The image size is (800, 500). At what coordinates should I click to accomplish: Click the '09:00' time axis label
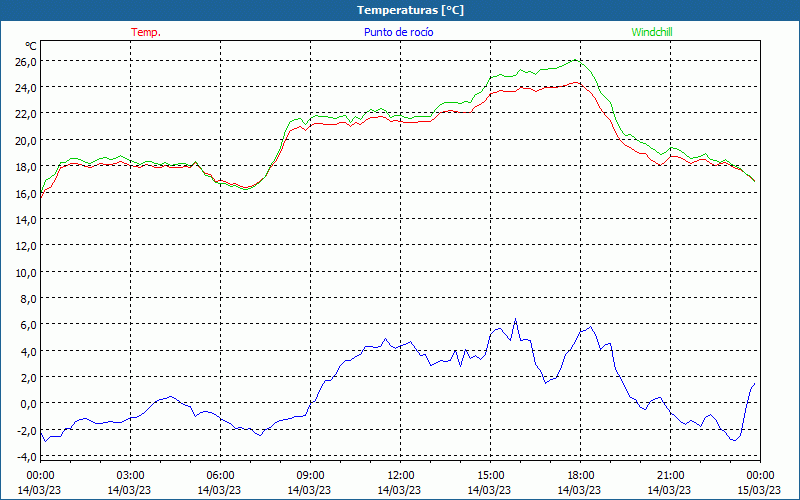[x=310, y=476]
